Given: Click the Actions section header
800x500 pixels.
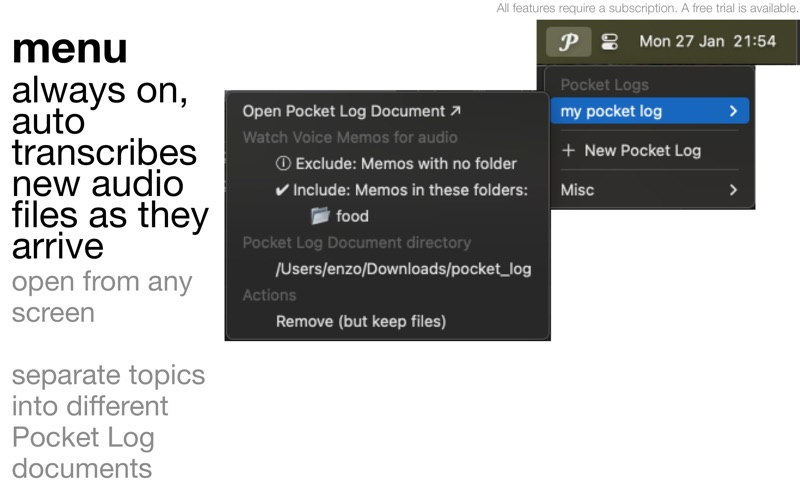Looking at the screenshot, I should 269,295.
